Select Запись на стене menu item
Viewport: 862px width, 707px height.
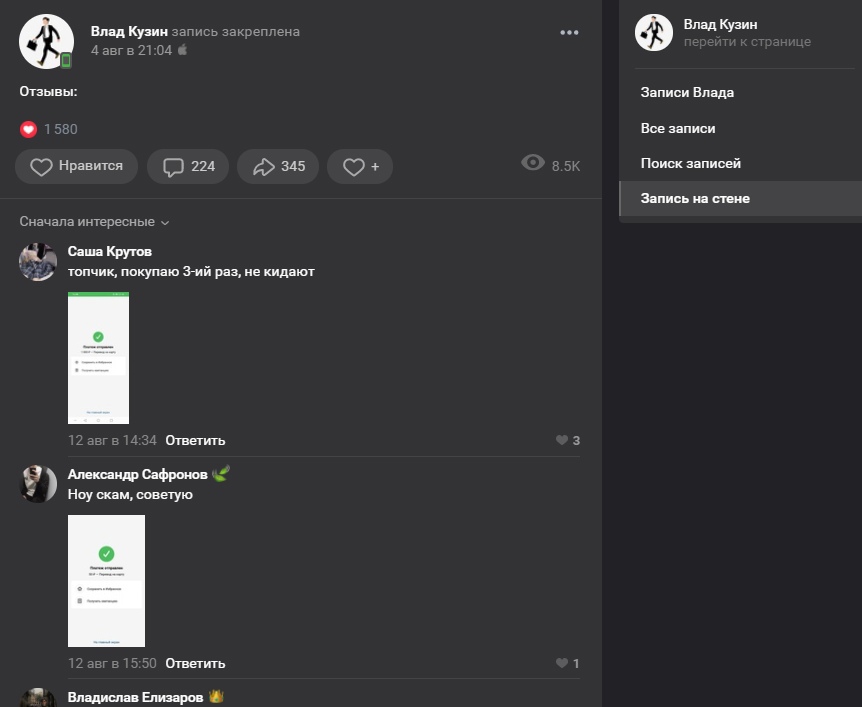(695, 198)
